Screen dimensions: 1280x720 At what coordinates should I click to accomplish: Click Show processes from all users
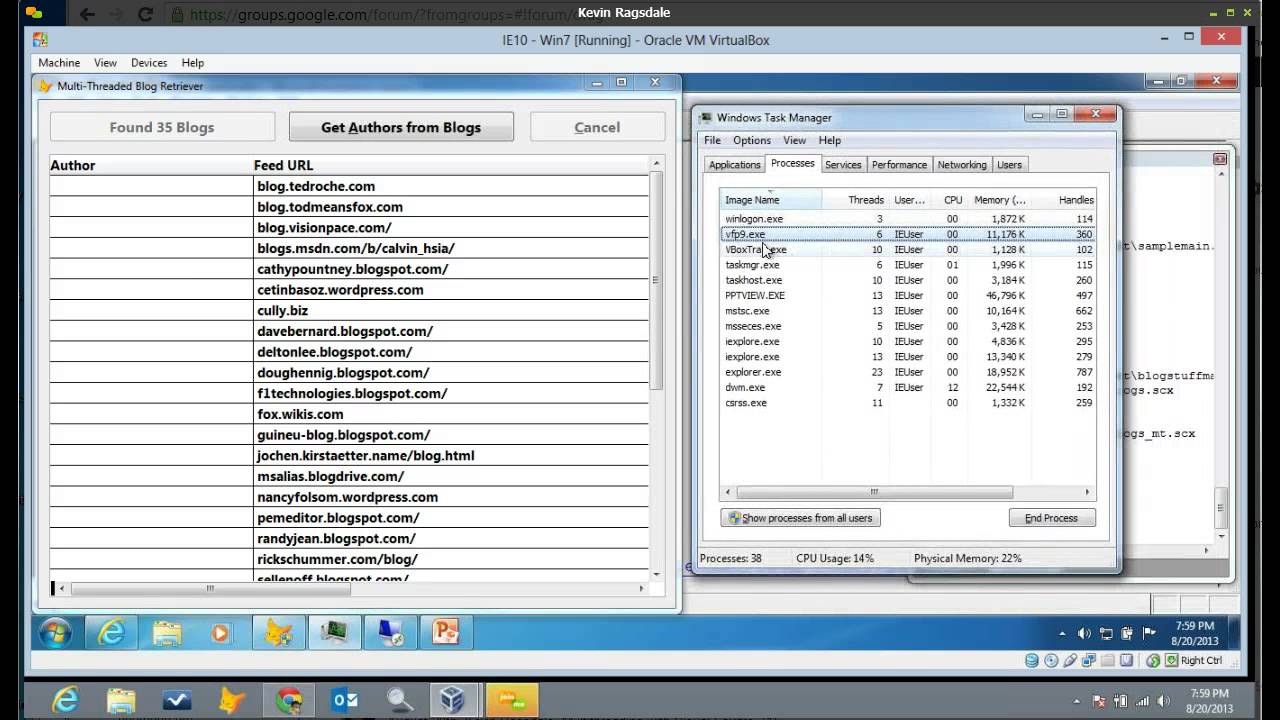pos(800,518)
